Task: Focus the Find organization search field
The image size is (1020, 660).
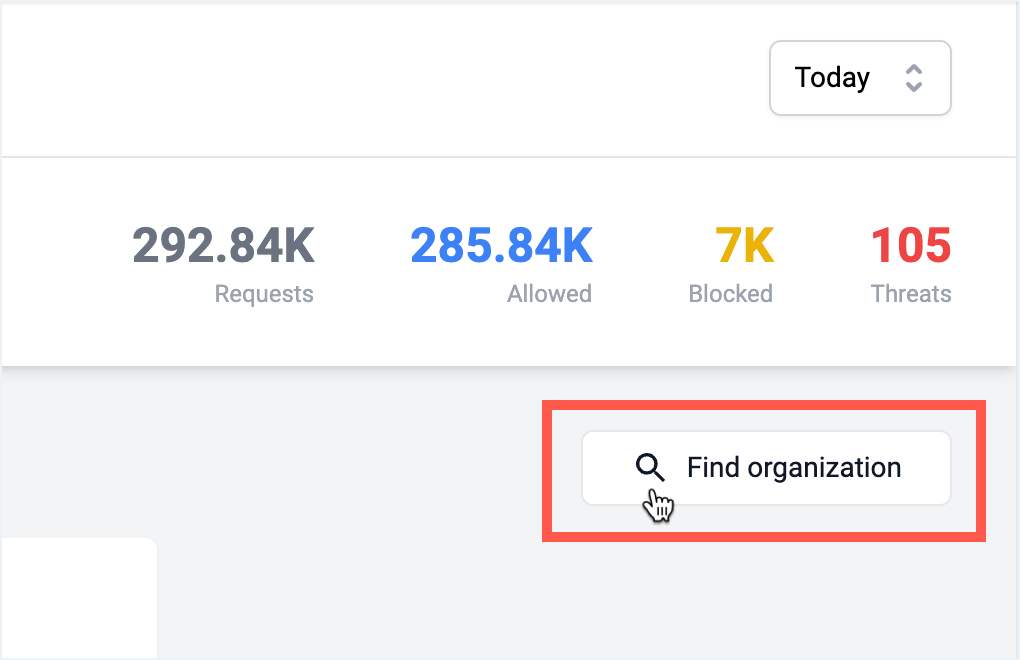Action: click(x=766, y=468)
